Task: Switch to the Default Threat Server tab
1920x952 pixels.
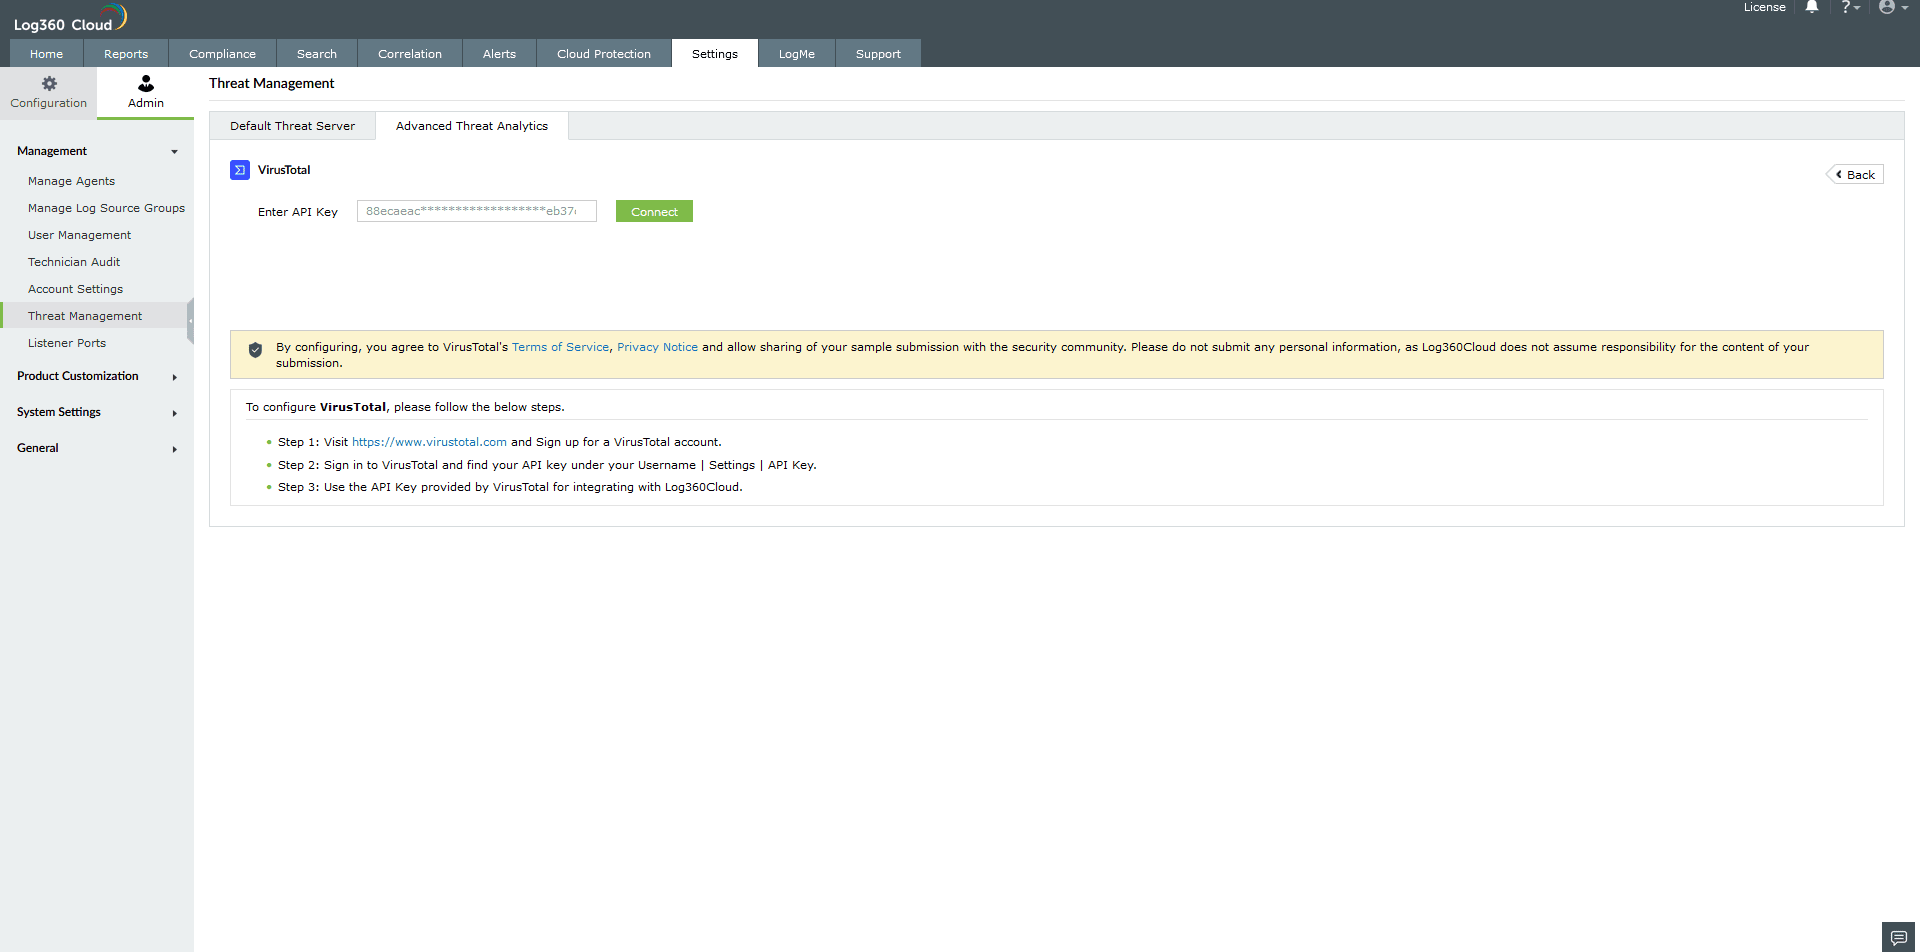Action: click(x=291, y=125)
